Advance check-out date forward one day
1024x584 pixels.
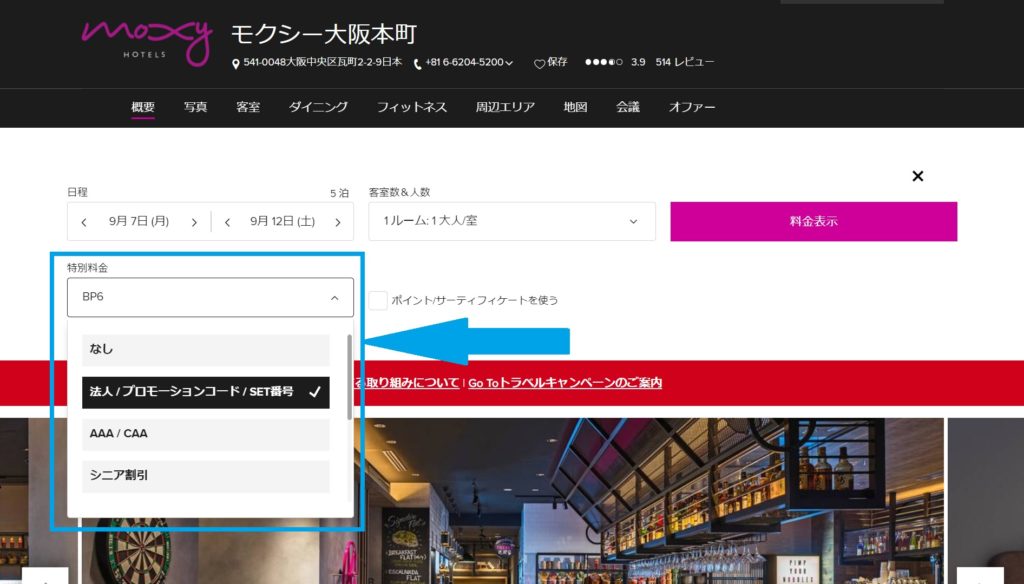(x=338, y=222)
